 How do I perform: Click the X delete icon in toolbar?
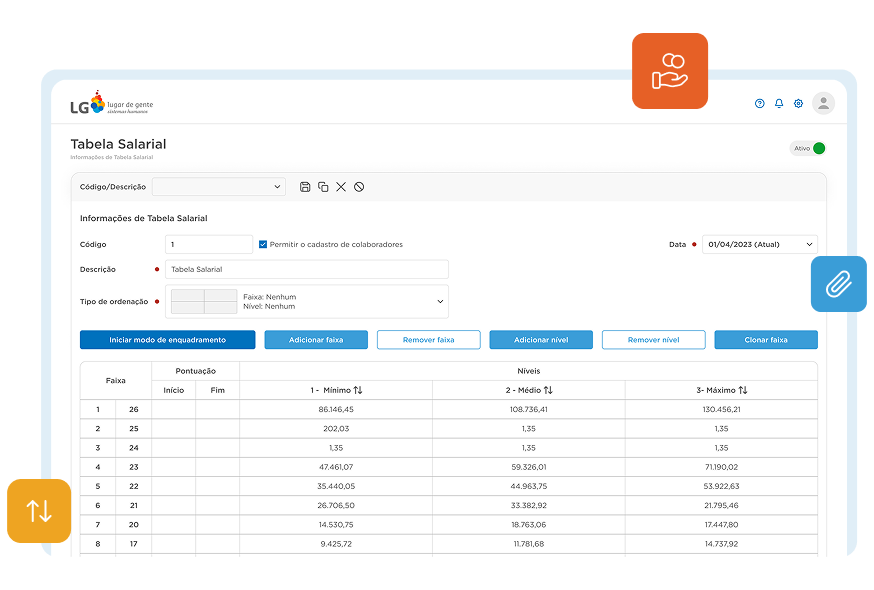341,187
